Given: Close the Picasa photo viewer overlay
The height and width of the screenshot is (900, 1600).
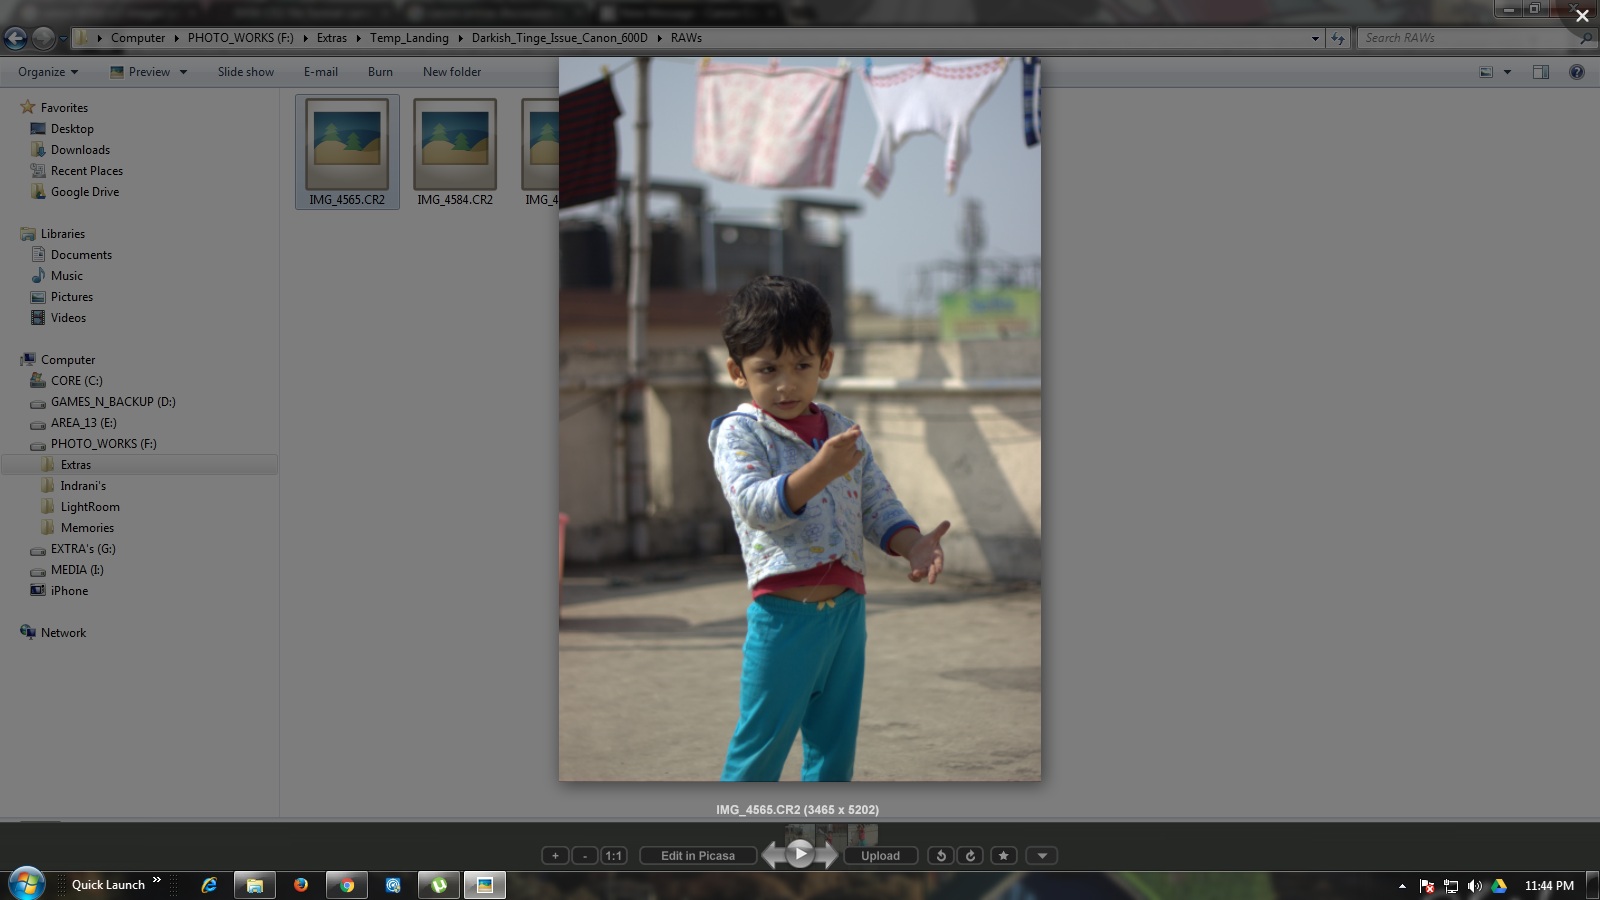Looking at the screenshot, I should pos(1582,16).
